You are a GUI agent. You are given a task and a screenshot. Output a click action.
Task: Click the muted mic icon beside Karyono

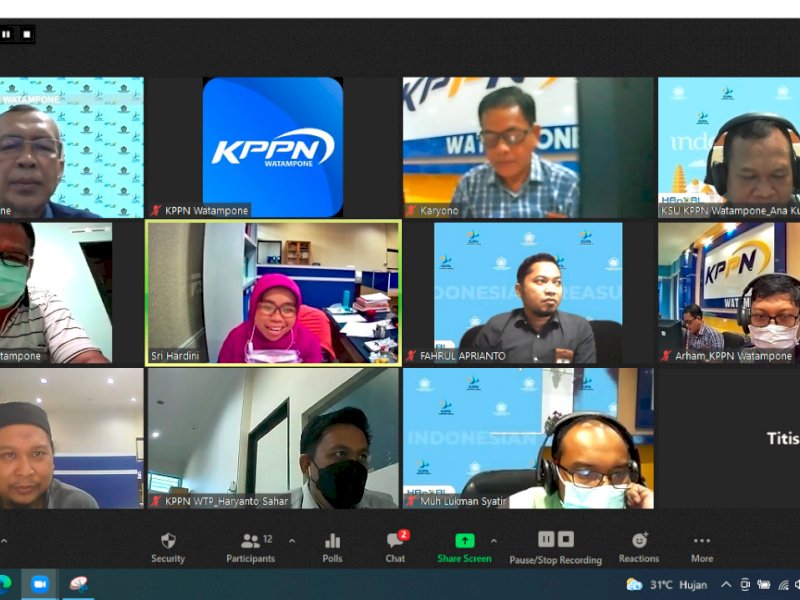pos(411,211)
